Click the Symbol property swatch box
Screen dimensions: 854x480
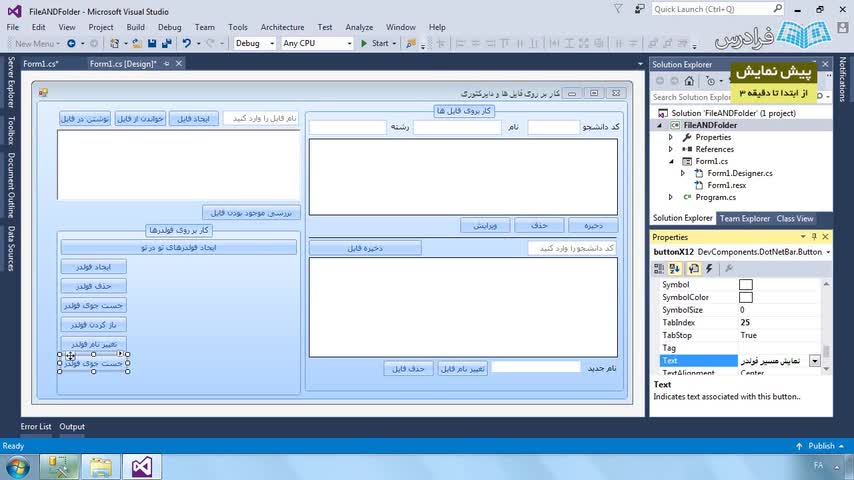tap(746, 284)
